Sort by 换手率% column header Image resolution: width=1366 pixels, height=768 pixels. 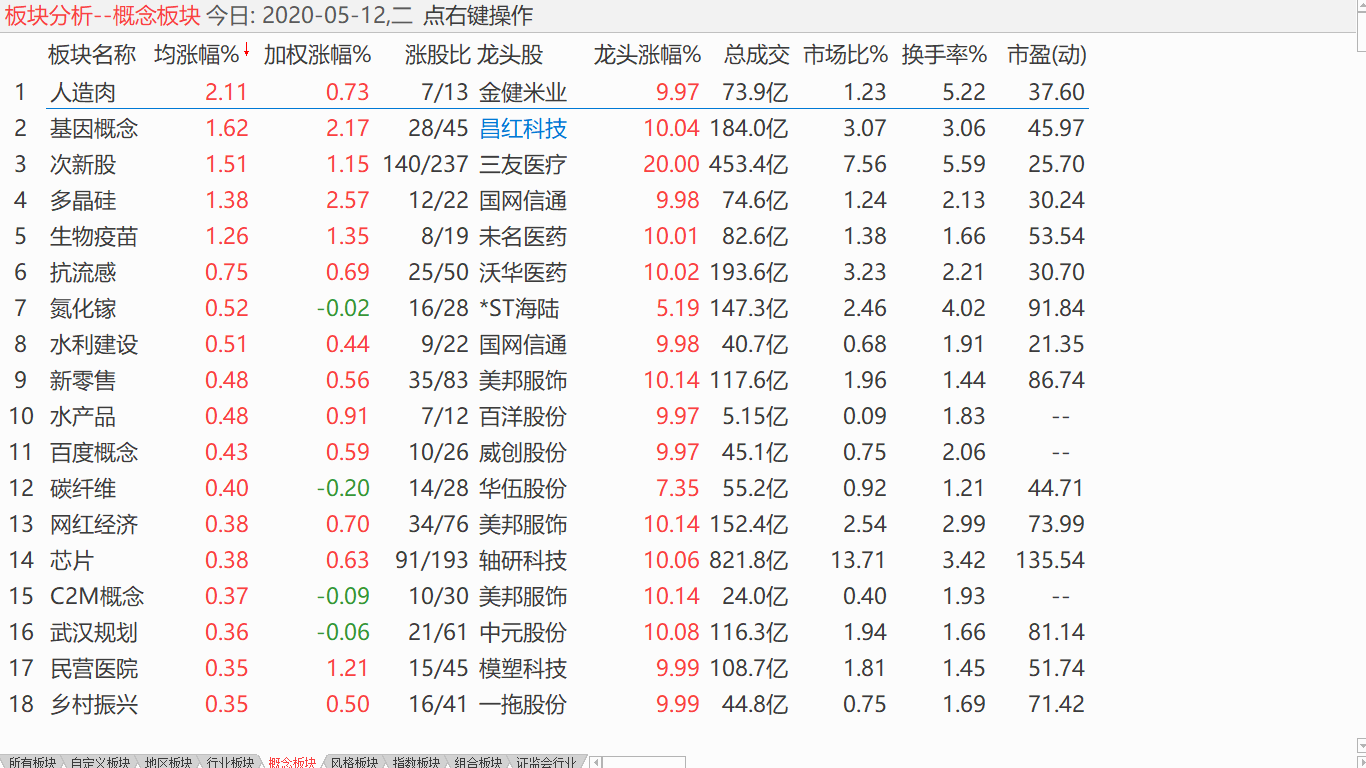point(944,55)
